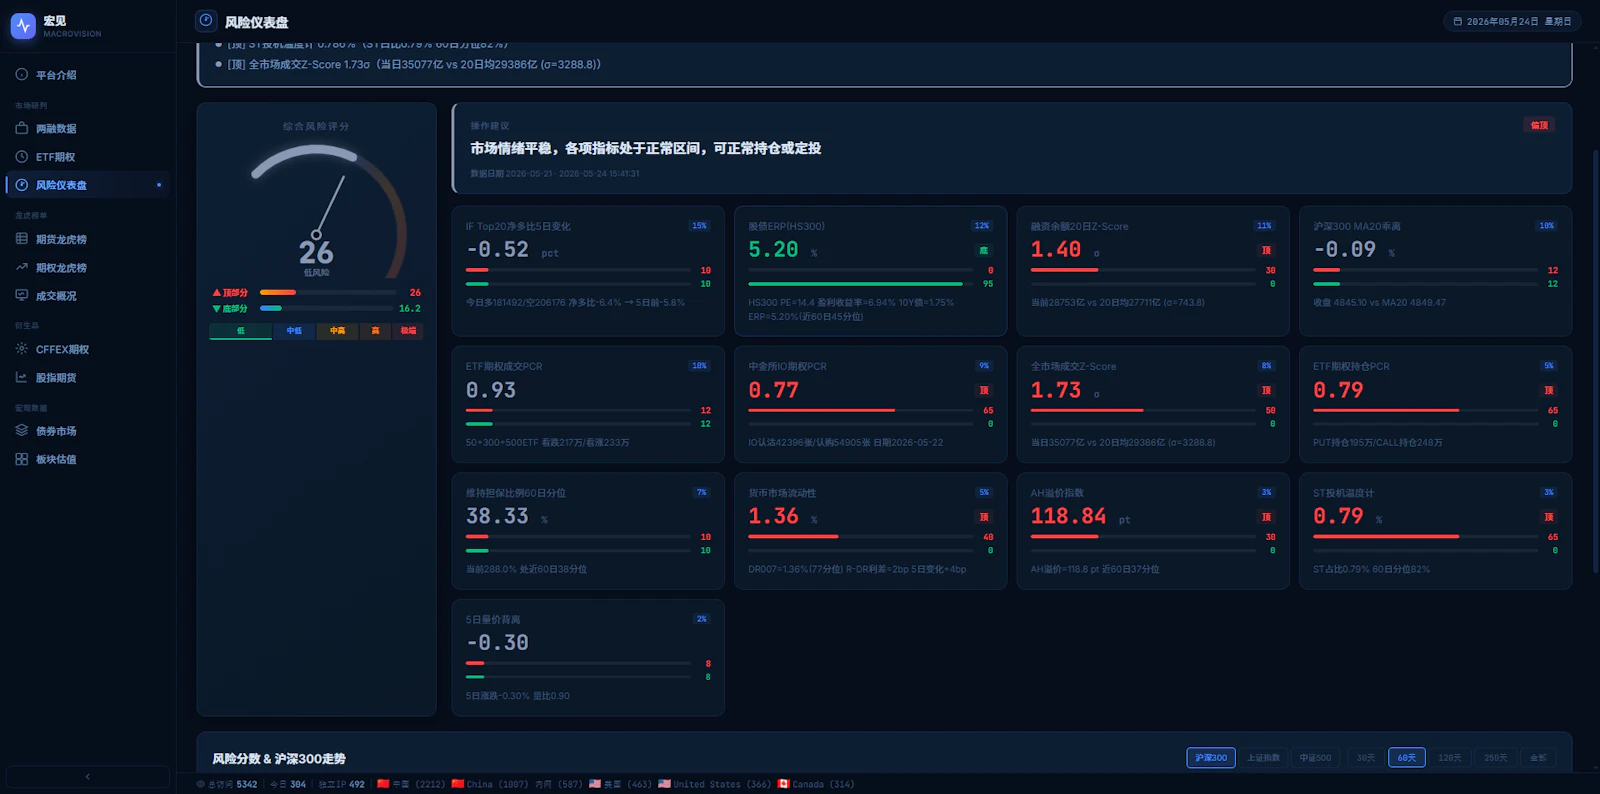Viewport: 1600px width, 794px height.
Task: Click the dashboard icon in the page header
Action: click(206, 20)
